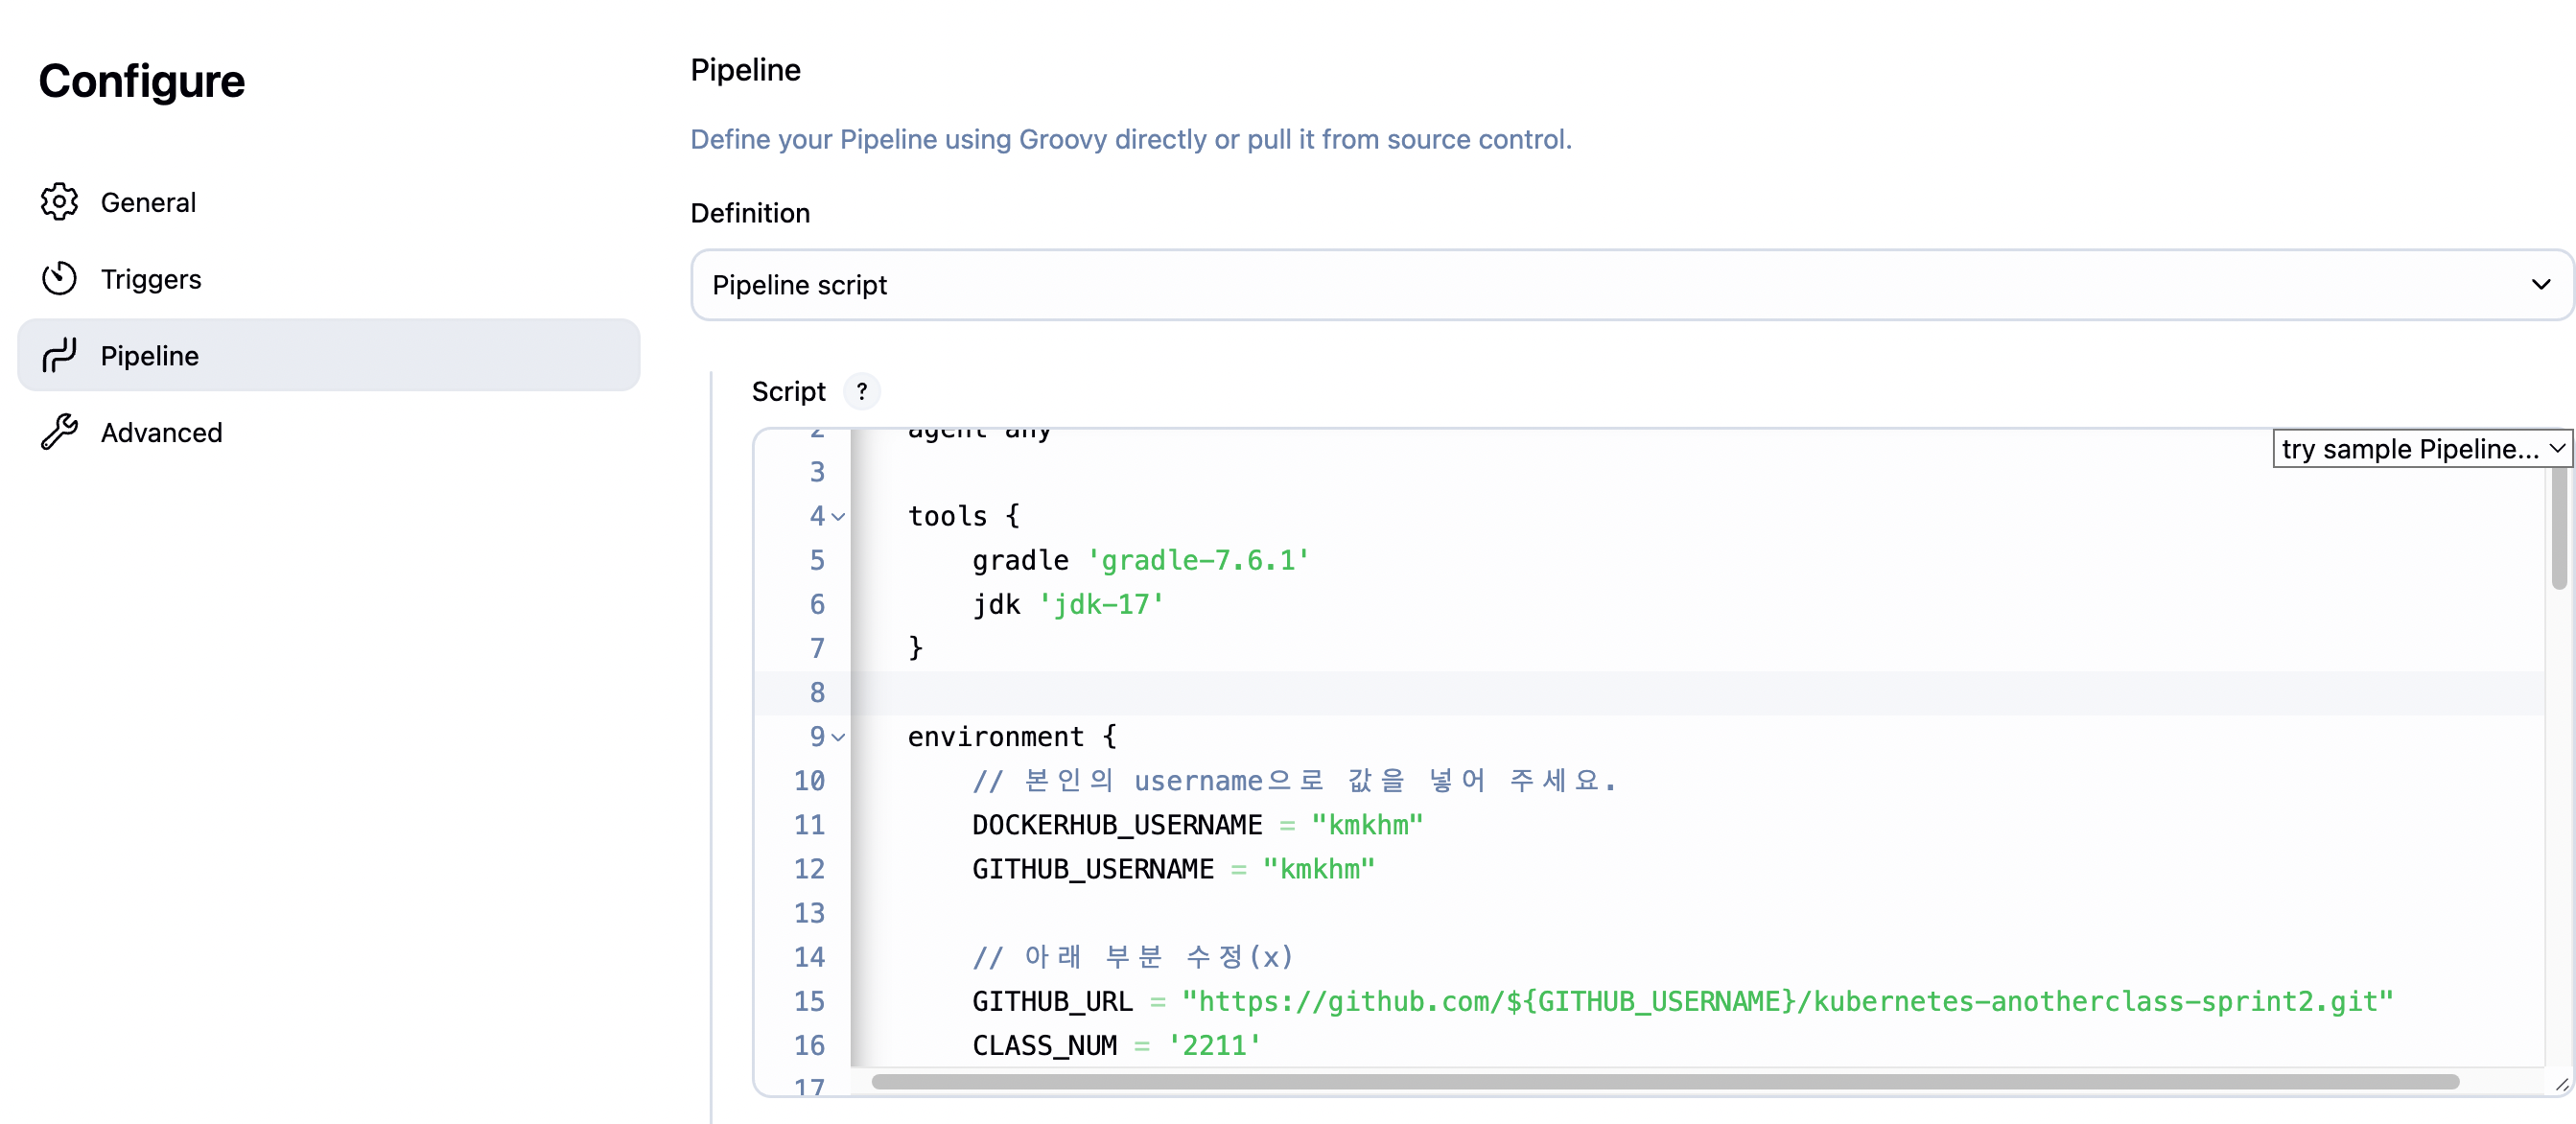Go to the General section
Screen dimensions: 2576x1124
(148, 202)
